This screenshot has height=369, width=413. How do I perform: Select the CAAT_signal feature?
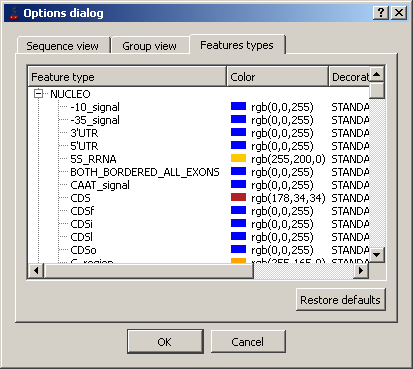point(100,185)
